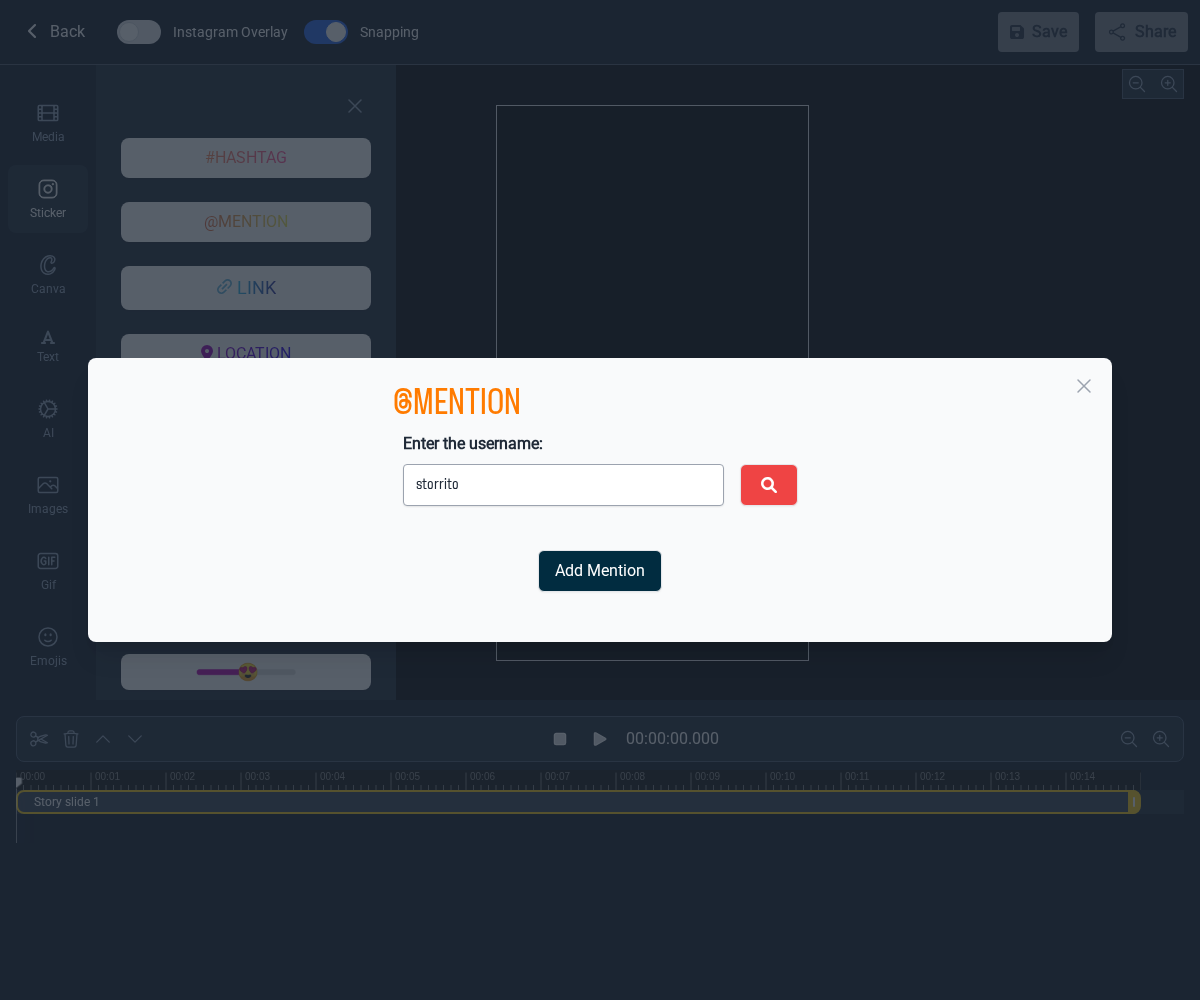
Task: Open the Media panel
Action: [48, 123]
